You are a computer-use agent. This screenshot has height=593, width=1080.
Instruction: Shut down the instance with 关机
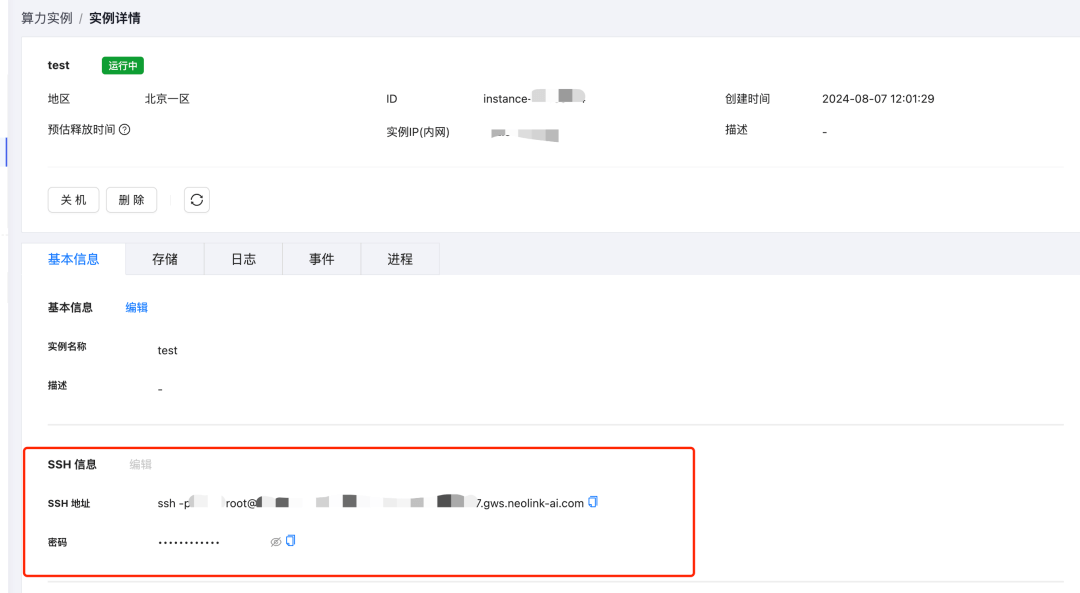[x=73, y=199]
